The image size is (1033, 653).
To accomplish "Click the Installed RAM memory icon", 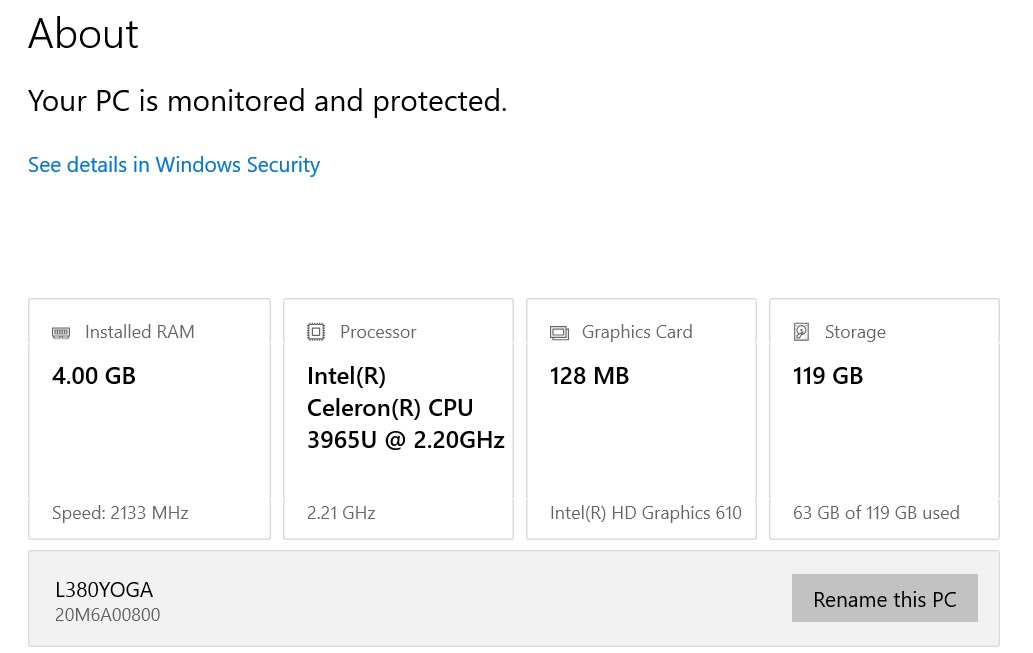I will [62, 332].
